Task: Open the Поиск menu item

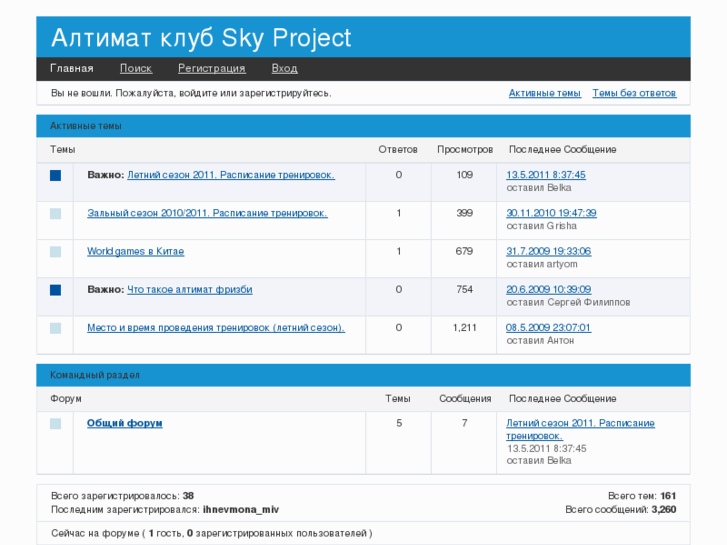Action: pyautogui.click(x=136, y=69)
